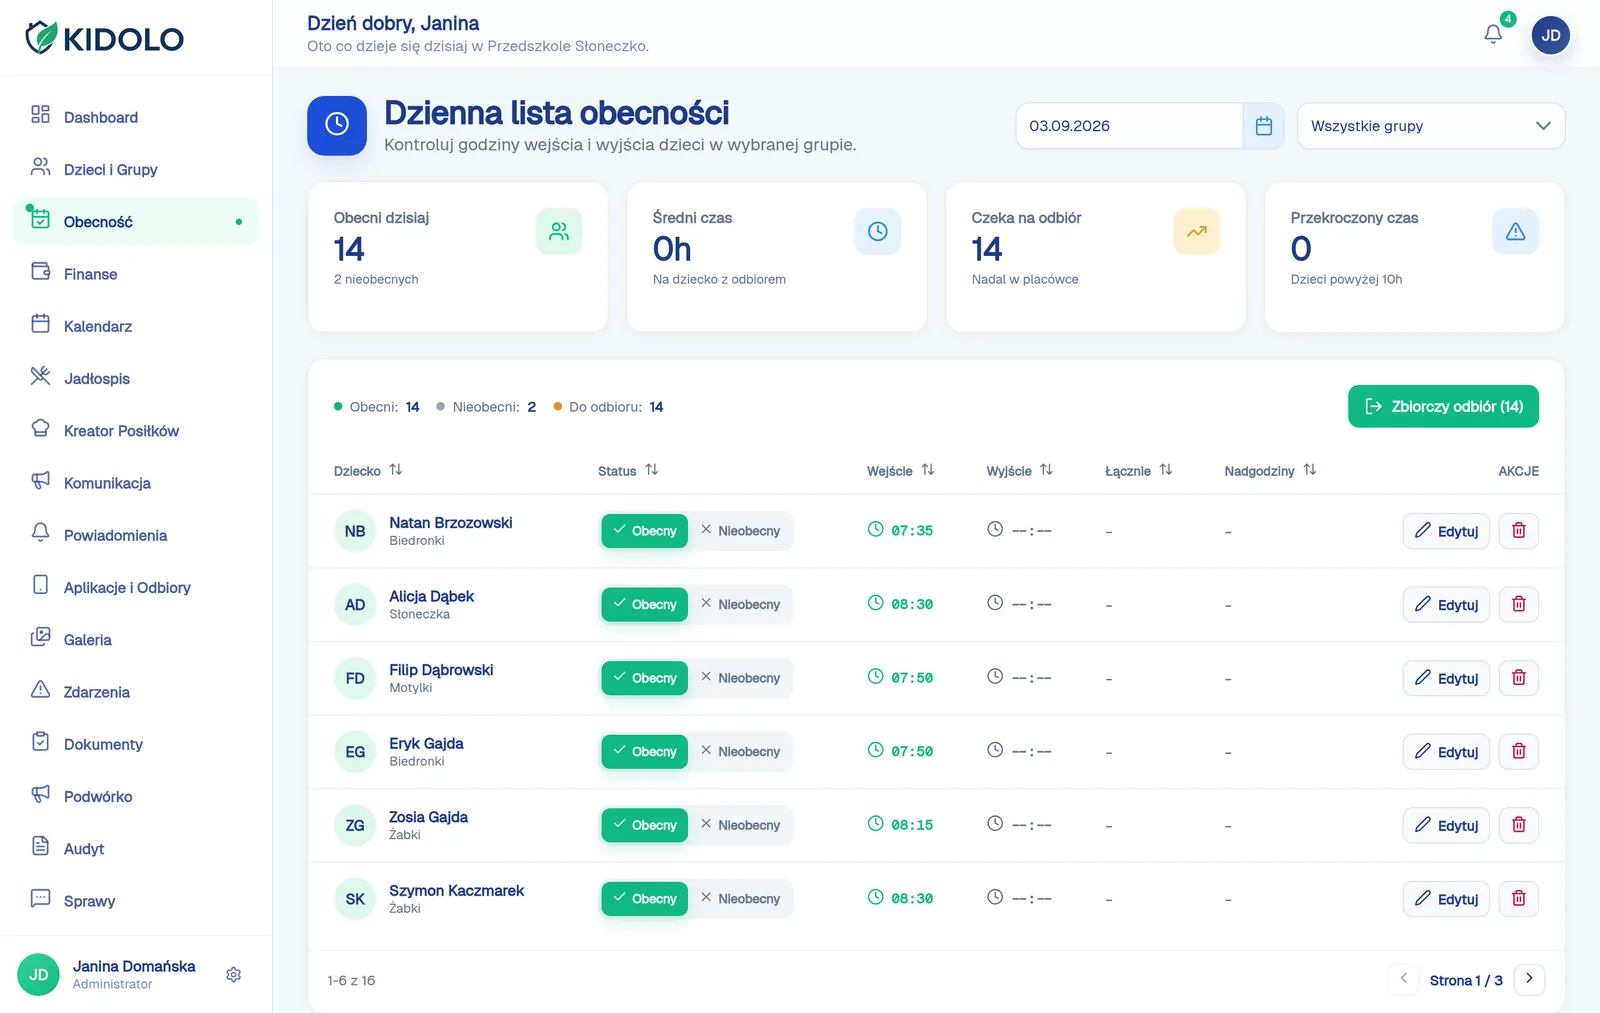Click trash icon in Zosia Gajda row

[x=1518, y=825]
